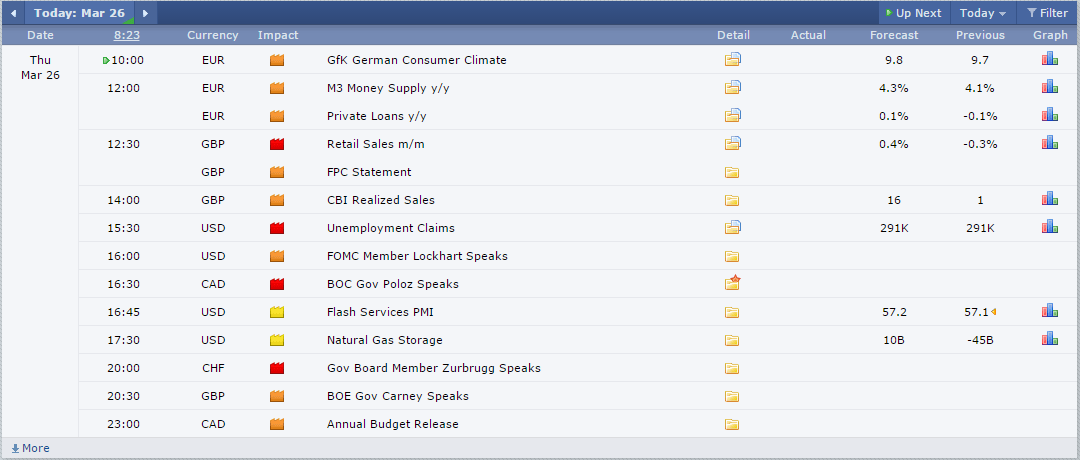Click the red impact icon for Unemployment Claims
The width and height of the screenshot is (1080, 460).
point(277,228)
